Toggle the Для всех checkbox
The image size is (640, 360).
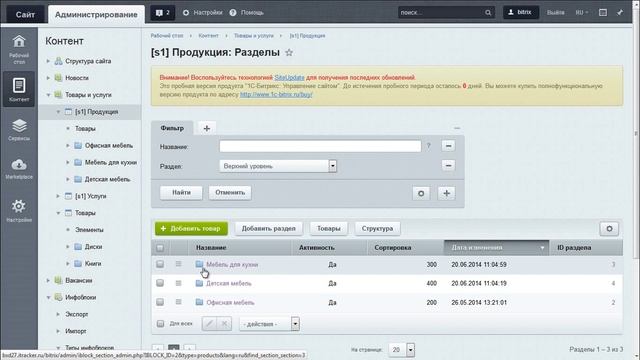click(x=160, y=324)
